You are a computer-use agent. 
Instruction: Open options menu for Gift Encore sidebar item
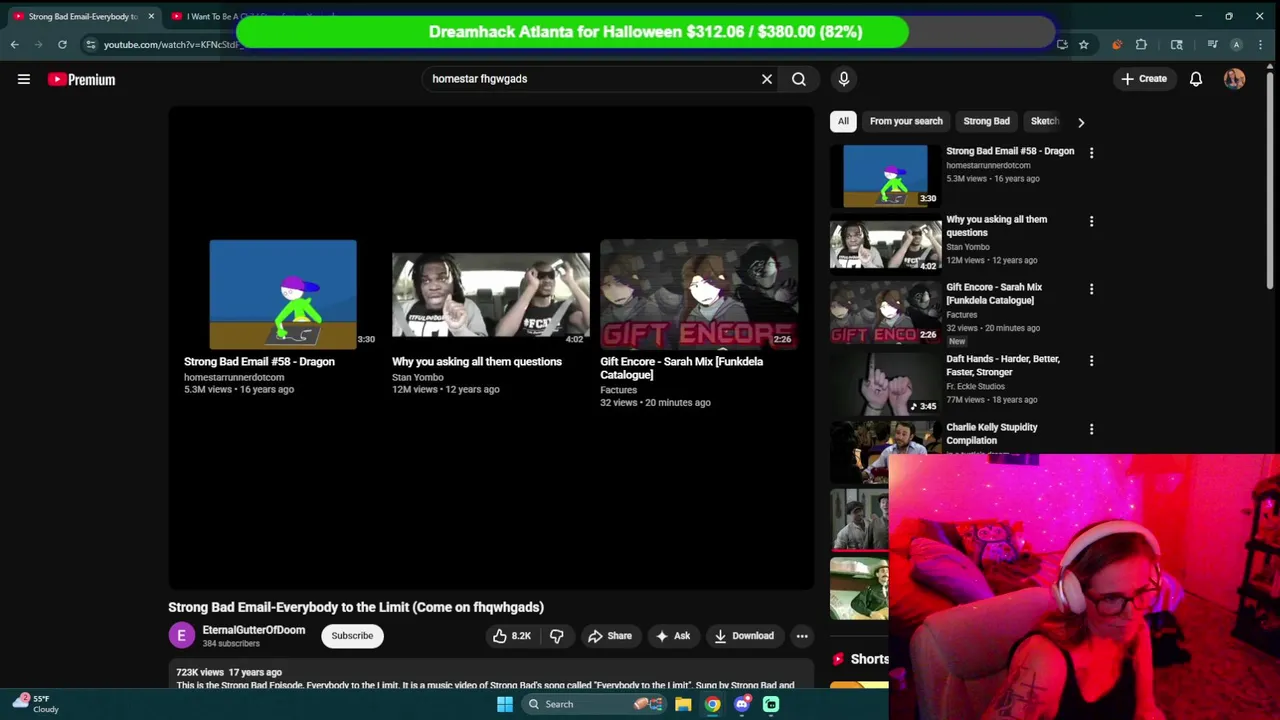1091,289
